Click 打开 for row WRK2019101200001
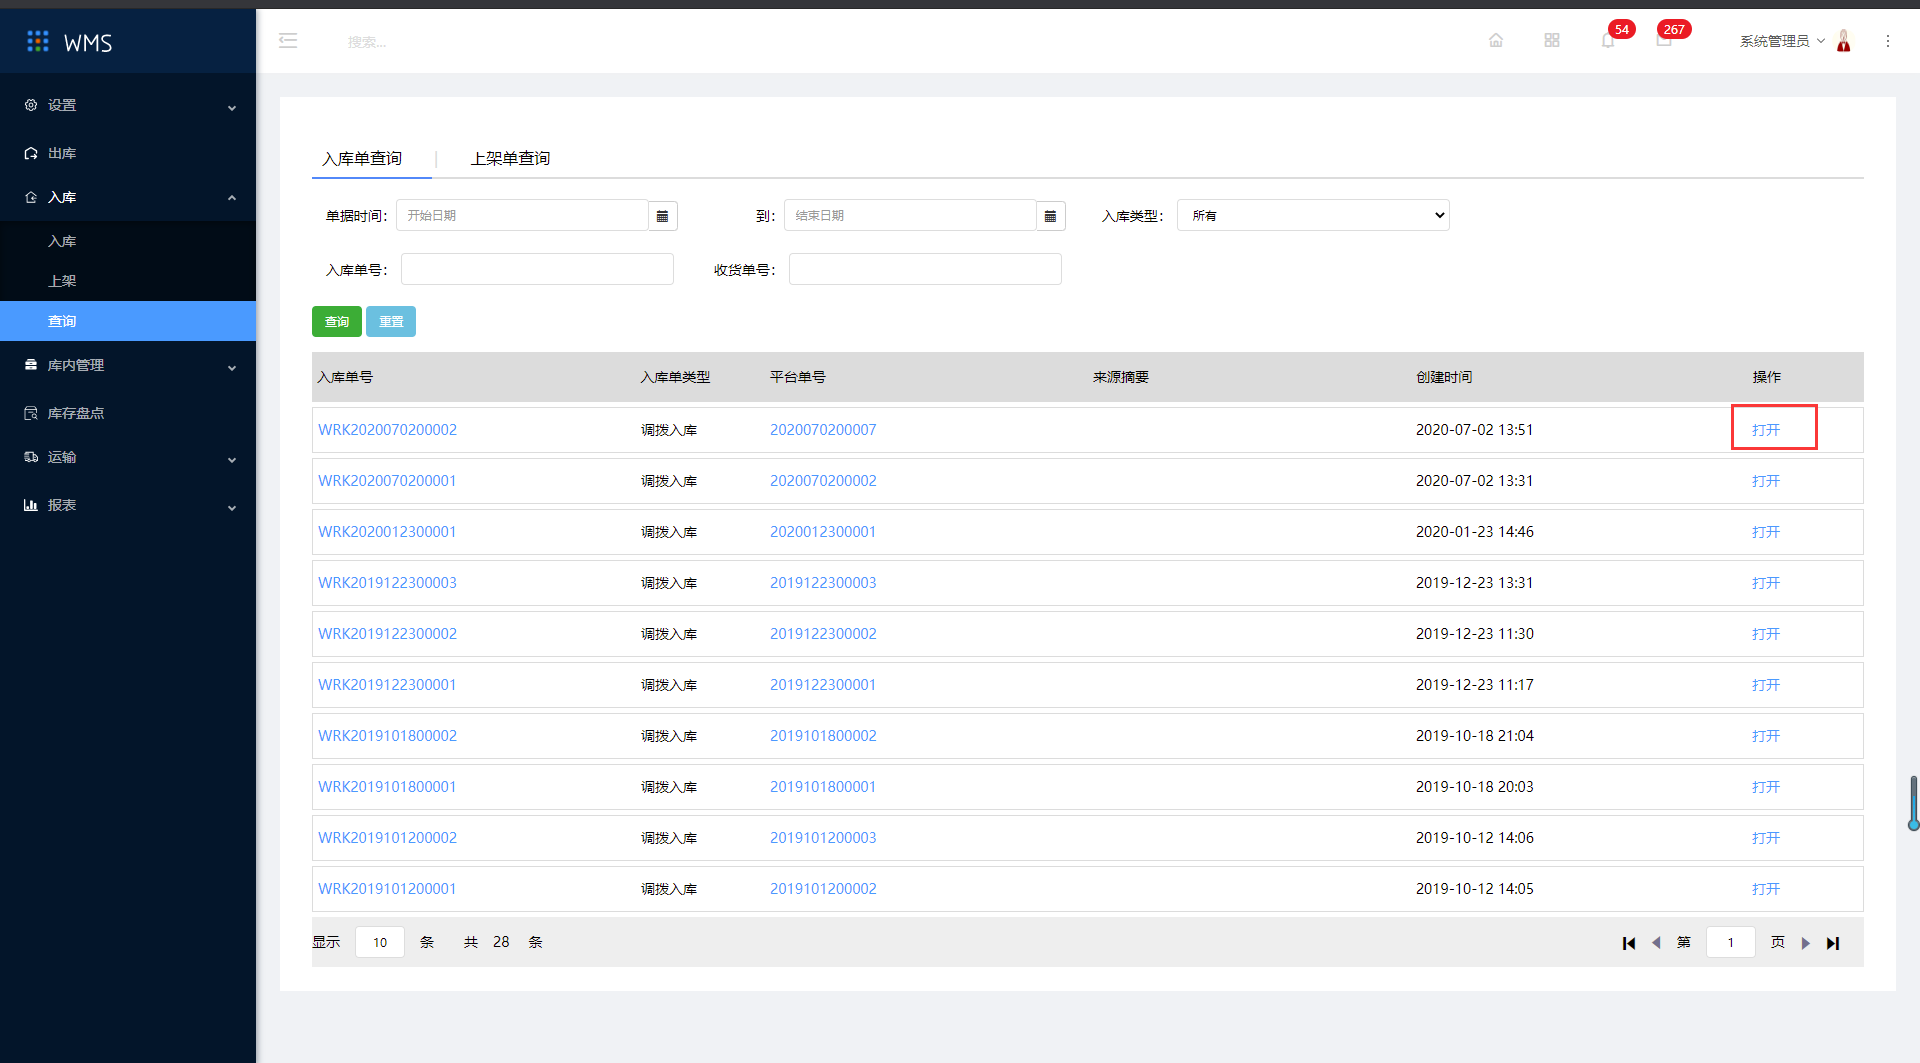Viewport: 1920px width, 1063px height. point(1766,889)
